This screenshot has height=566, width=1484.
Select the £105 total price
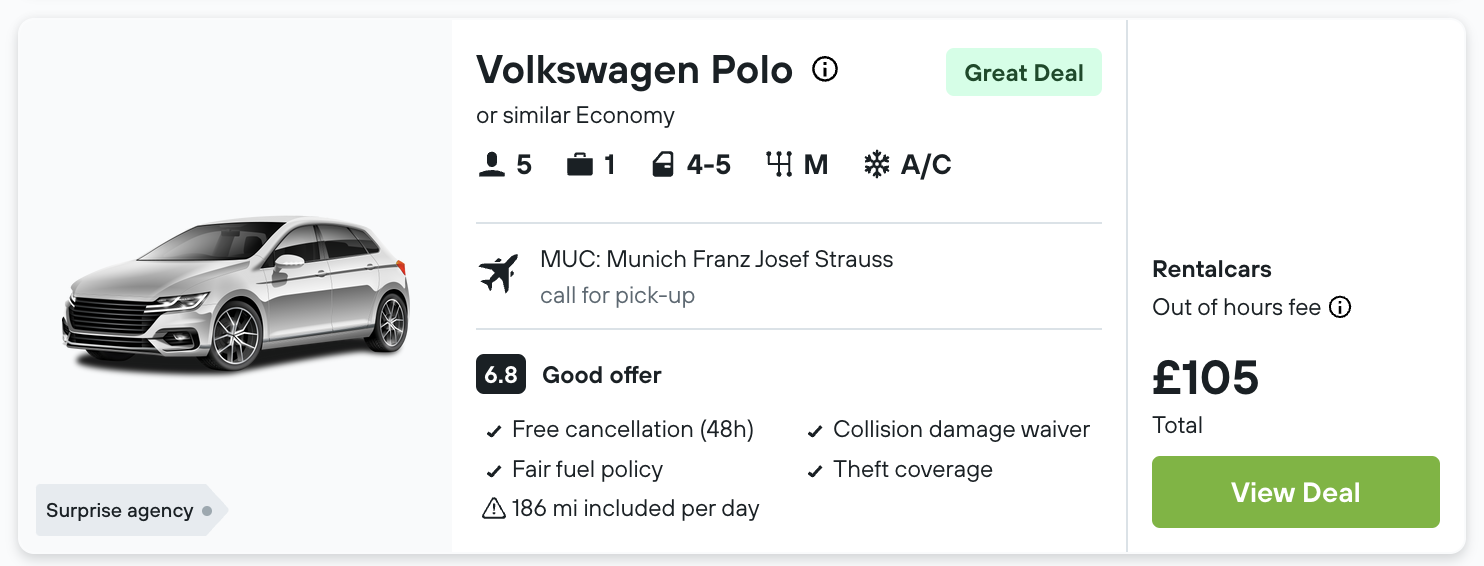[x=1206, y=377]
